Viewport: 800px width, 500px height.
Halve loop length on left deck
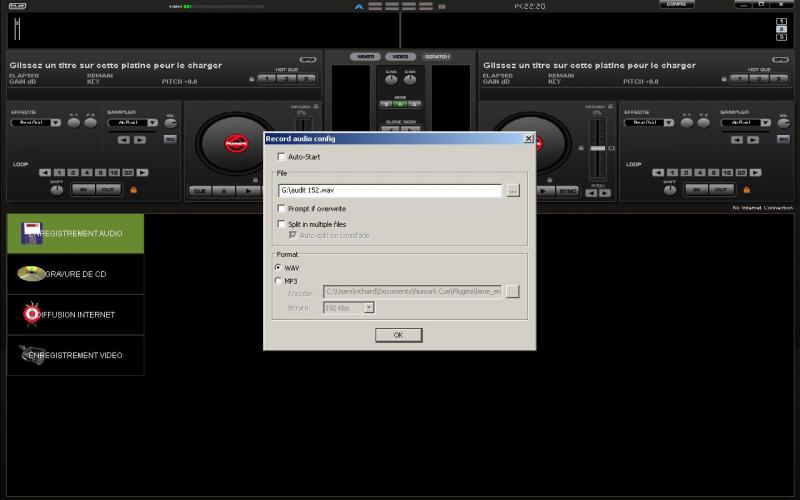pos(45,172)
